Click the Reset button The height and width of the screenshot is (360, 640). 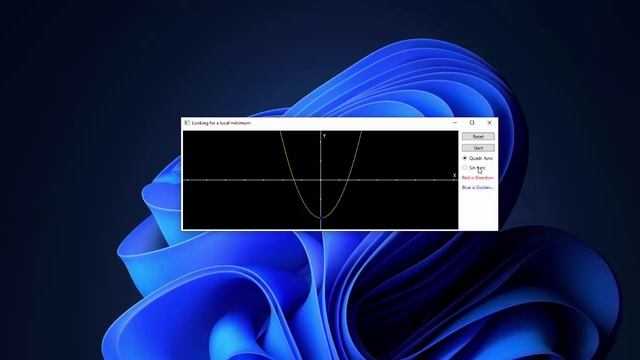tap(478, 136)
